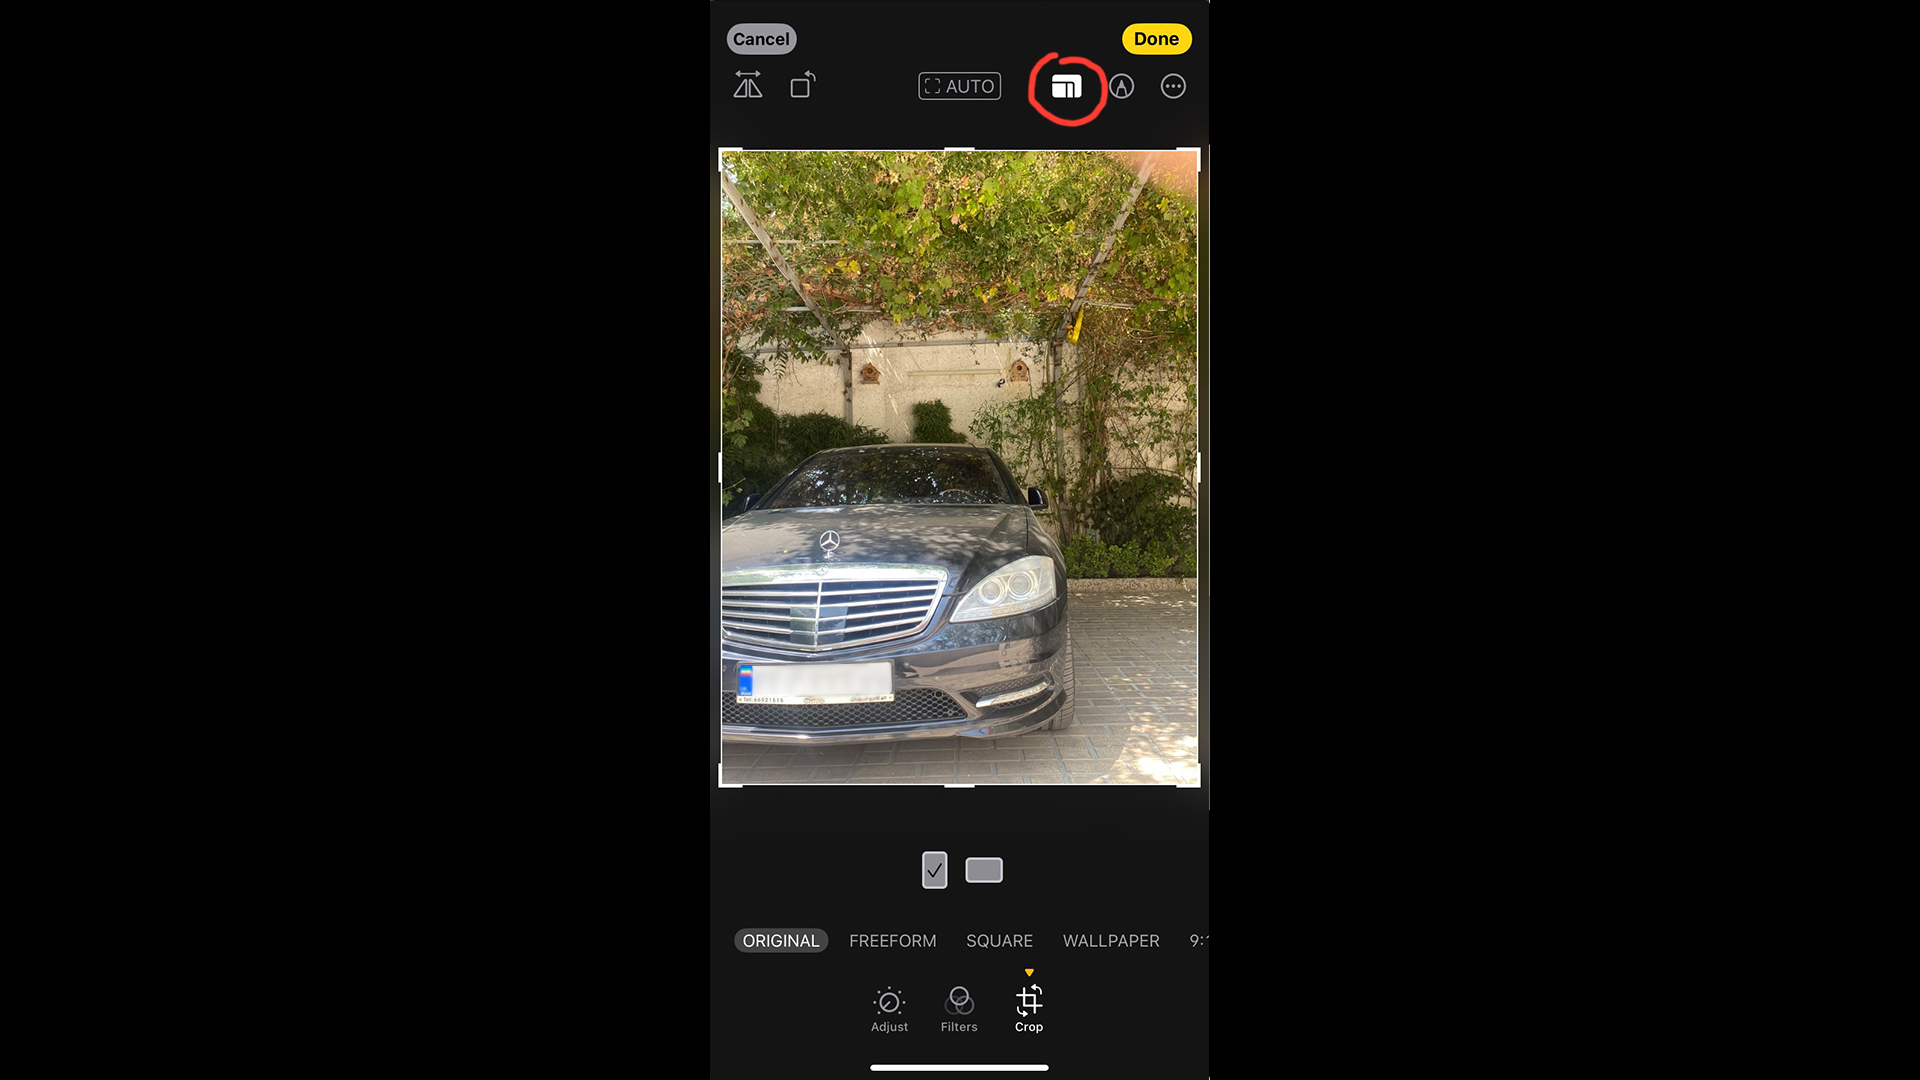This screenshot has width=1920, height=1080.
Task: Switch to the Filters tool tab
Action: pyautogui.click(x=959, y=1007)
